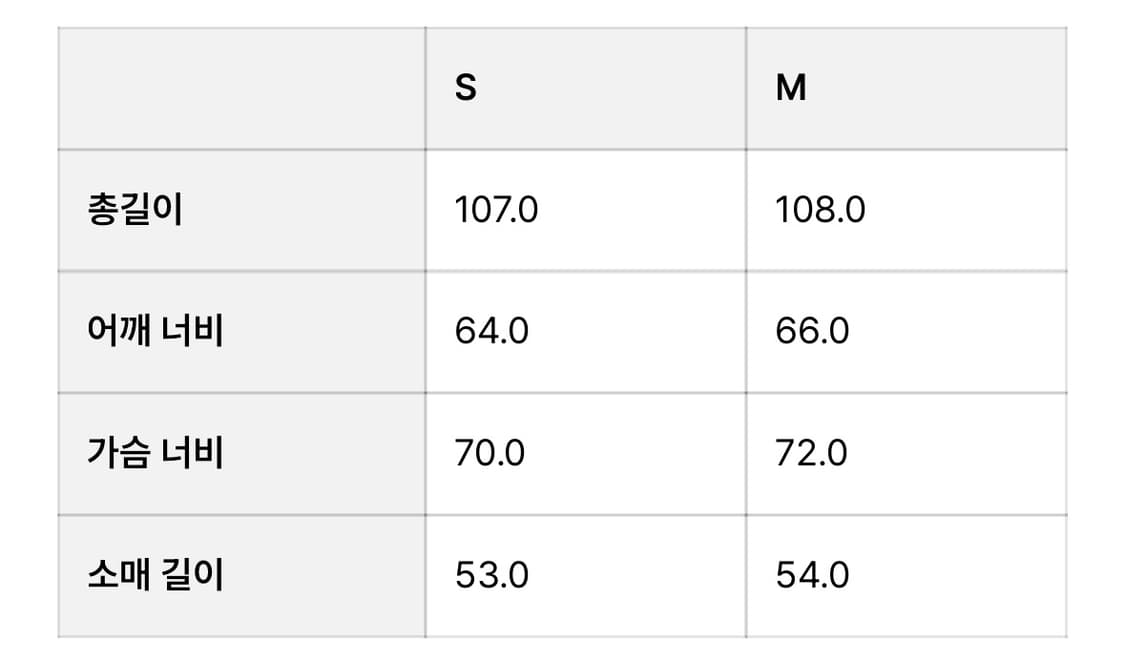Screen dimensions: 1125x657
Task: Choose the size M 어깨 너비 cell
Action: [905, 331]
